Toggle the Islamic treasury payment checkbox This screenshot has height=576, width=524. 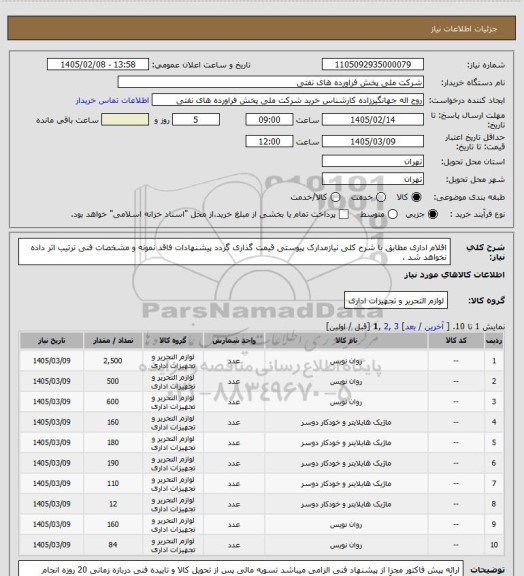coord(344,214)
